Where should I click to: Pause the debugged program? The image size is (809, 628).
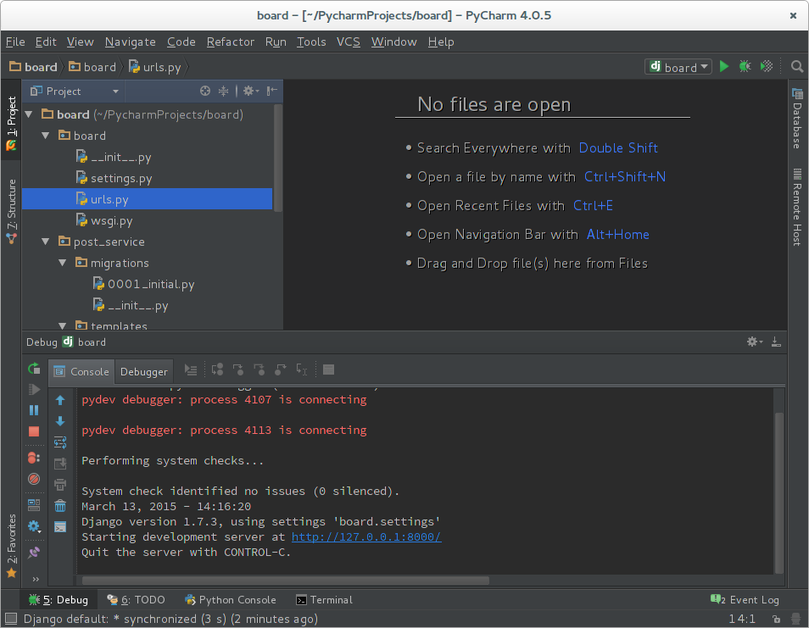point(34,410)
